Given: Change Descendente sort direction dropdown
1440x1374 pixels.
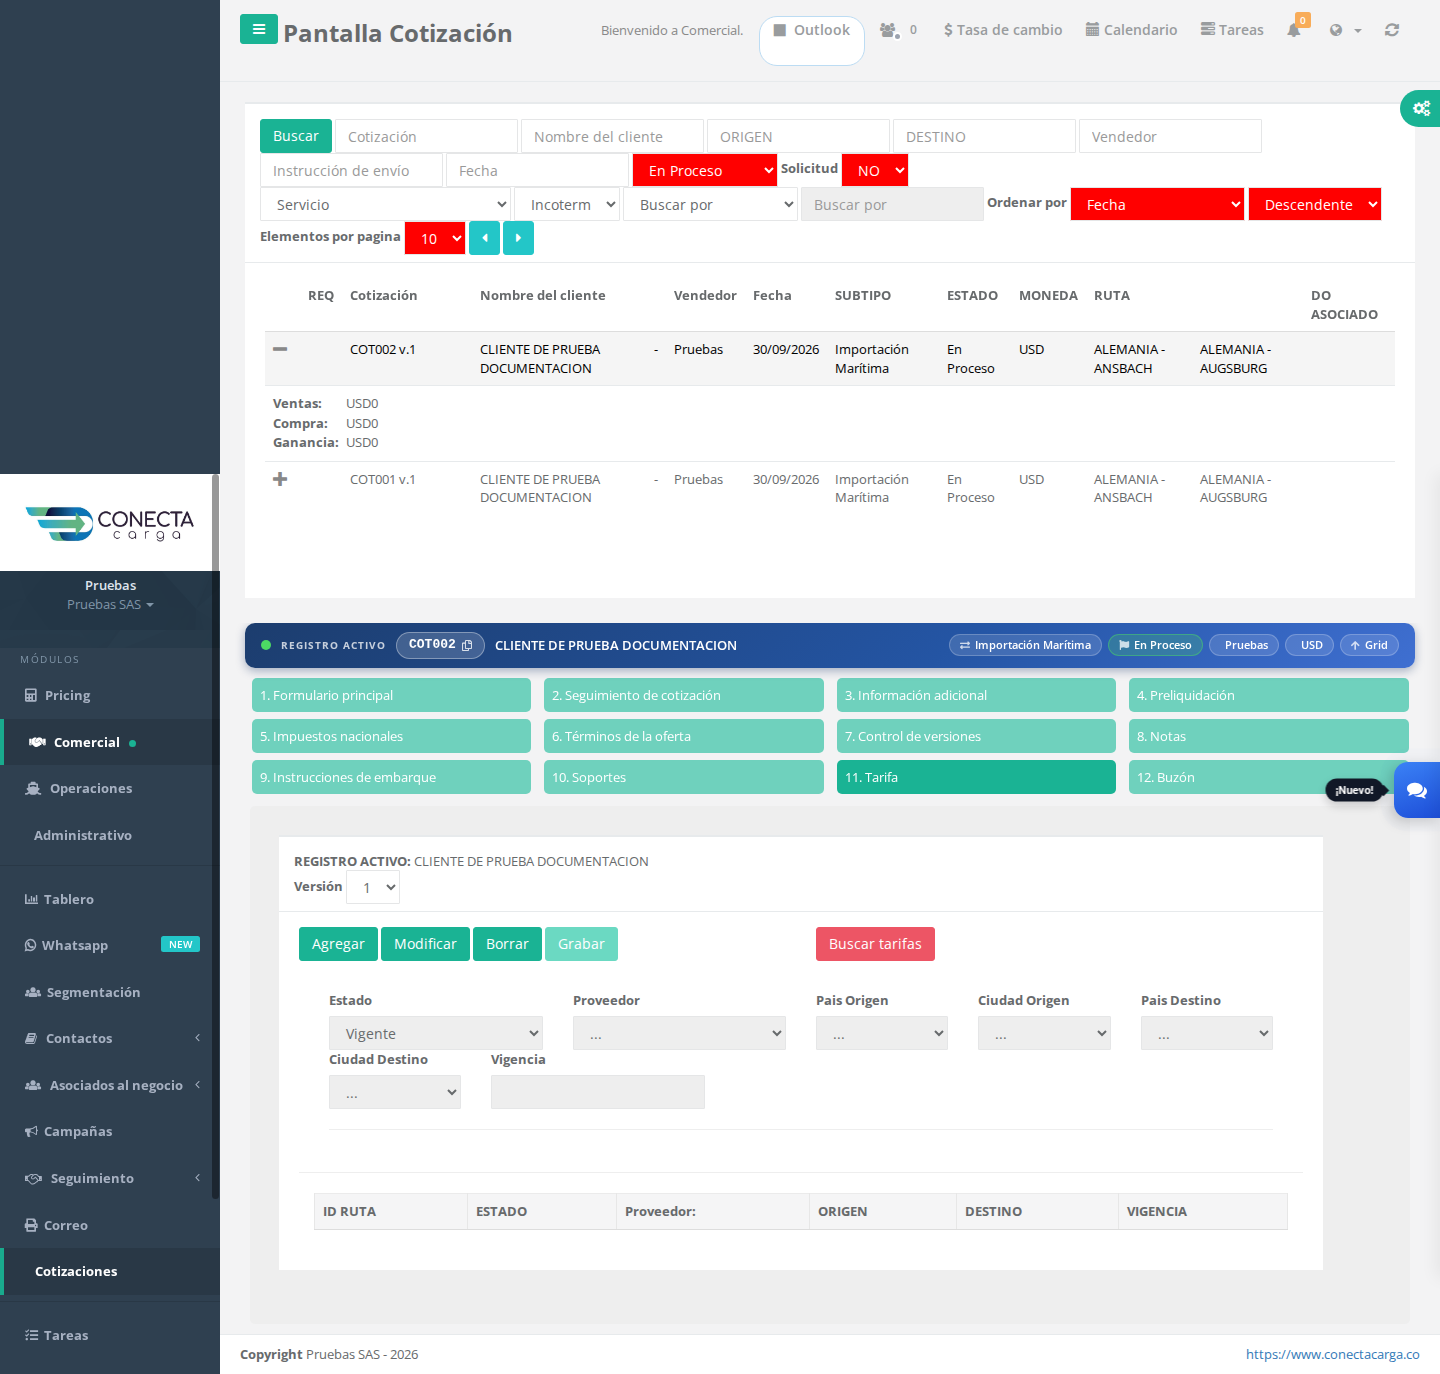Looking at the screenshot, I should pyautogui.click(x=1315, y=204).
